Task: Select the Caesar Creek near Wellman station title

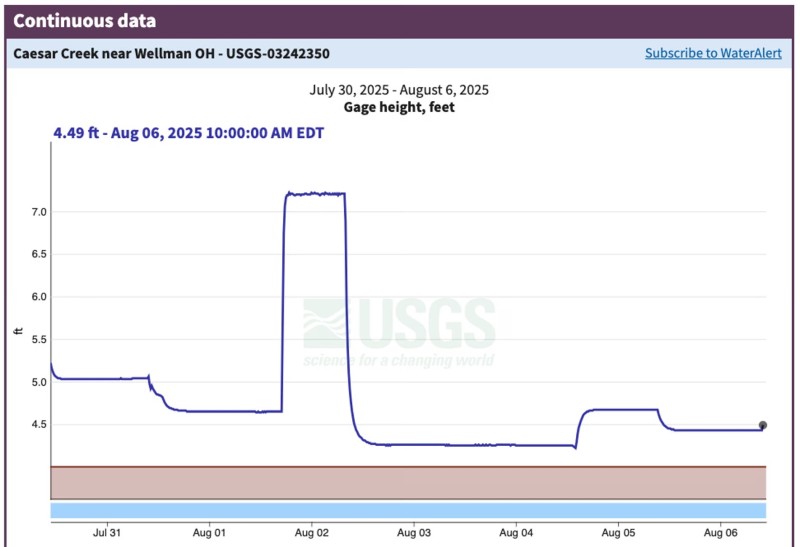Action: (x=171, y=53)
